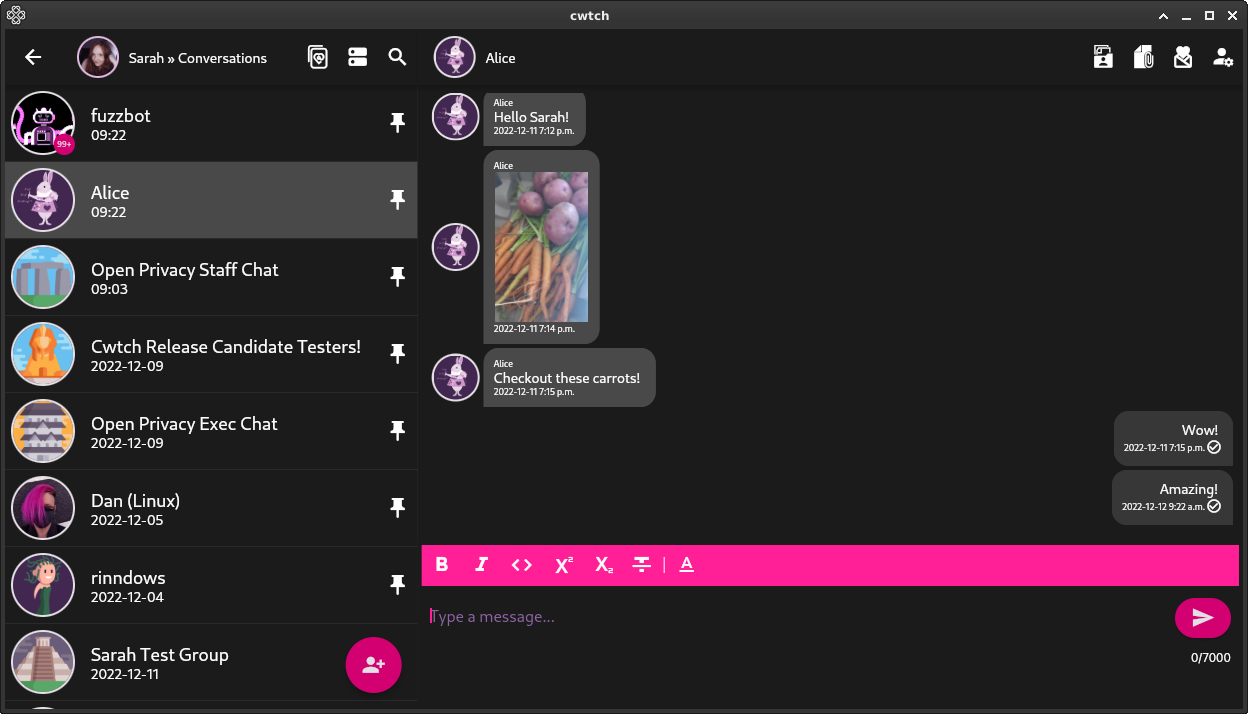Click the Stonehenge avatar of Staff Chat
The image size is (1248, 714).
pos(43,277)
